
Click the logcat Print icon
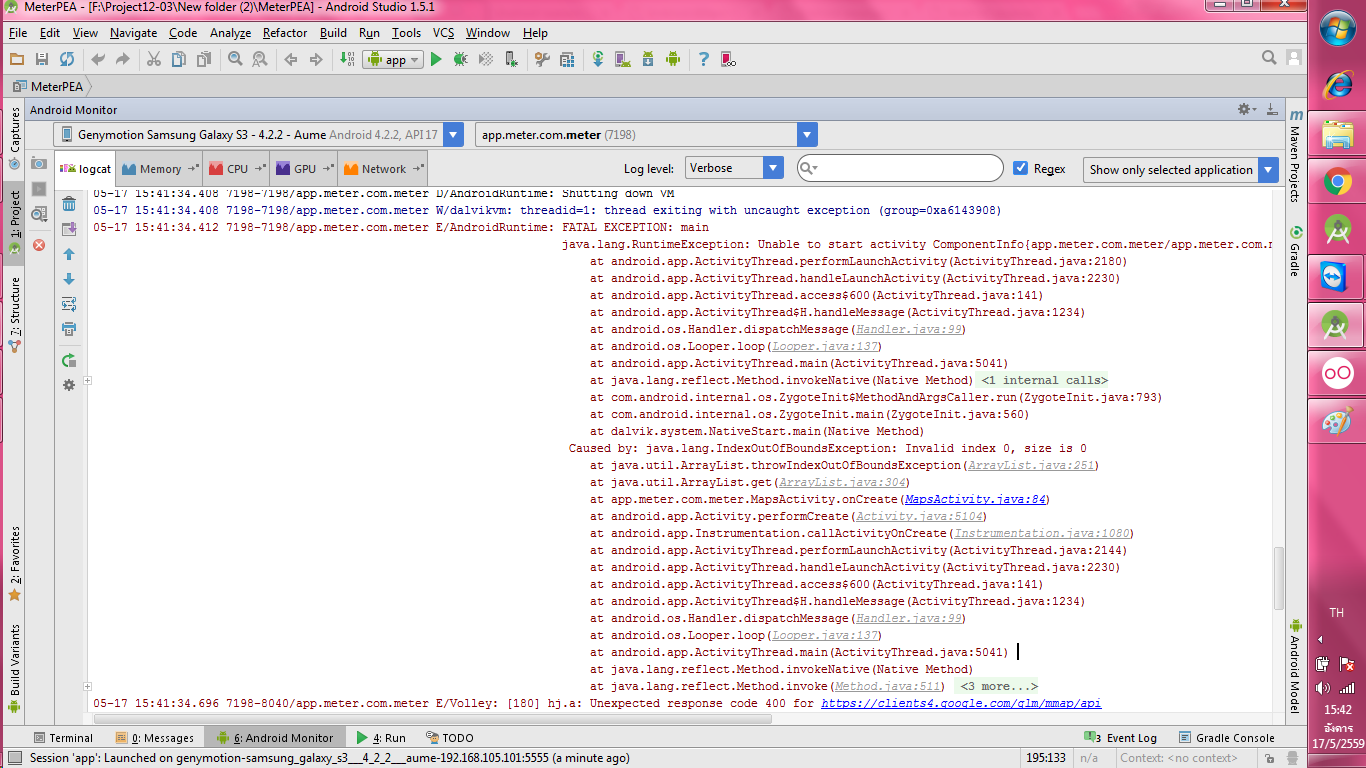pos(69,329)
